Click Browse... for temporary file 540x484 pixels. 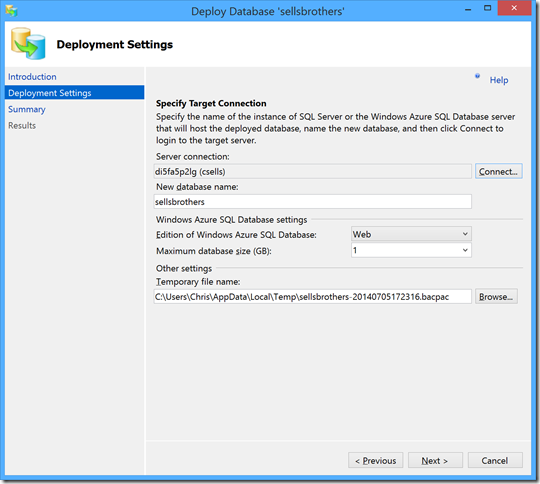tap(496, 296)
